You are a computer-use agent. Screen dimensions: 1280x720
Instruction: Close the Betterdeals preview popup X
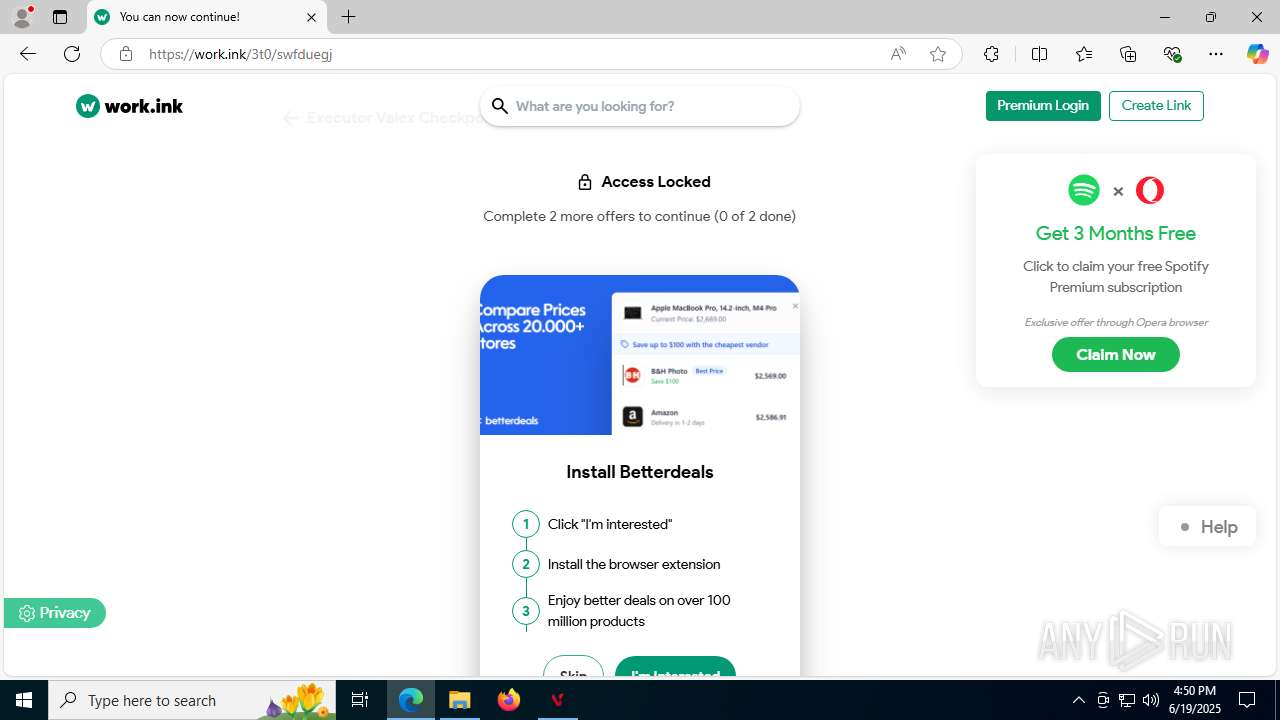pyautogui.click(x=795, y=307)
